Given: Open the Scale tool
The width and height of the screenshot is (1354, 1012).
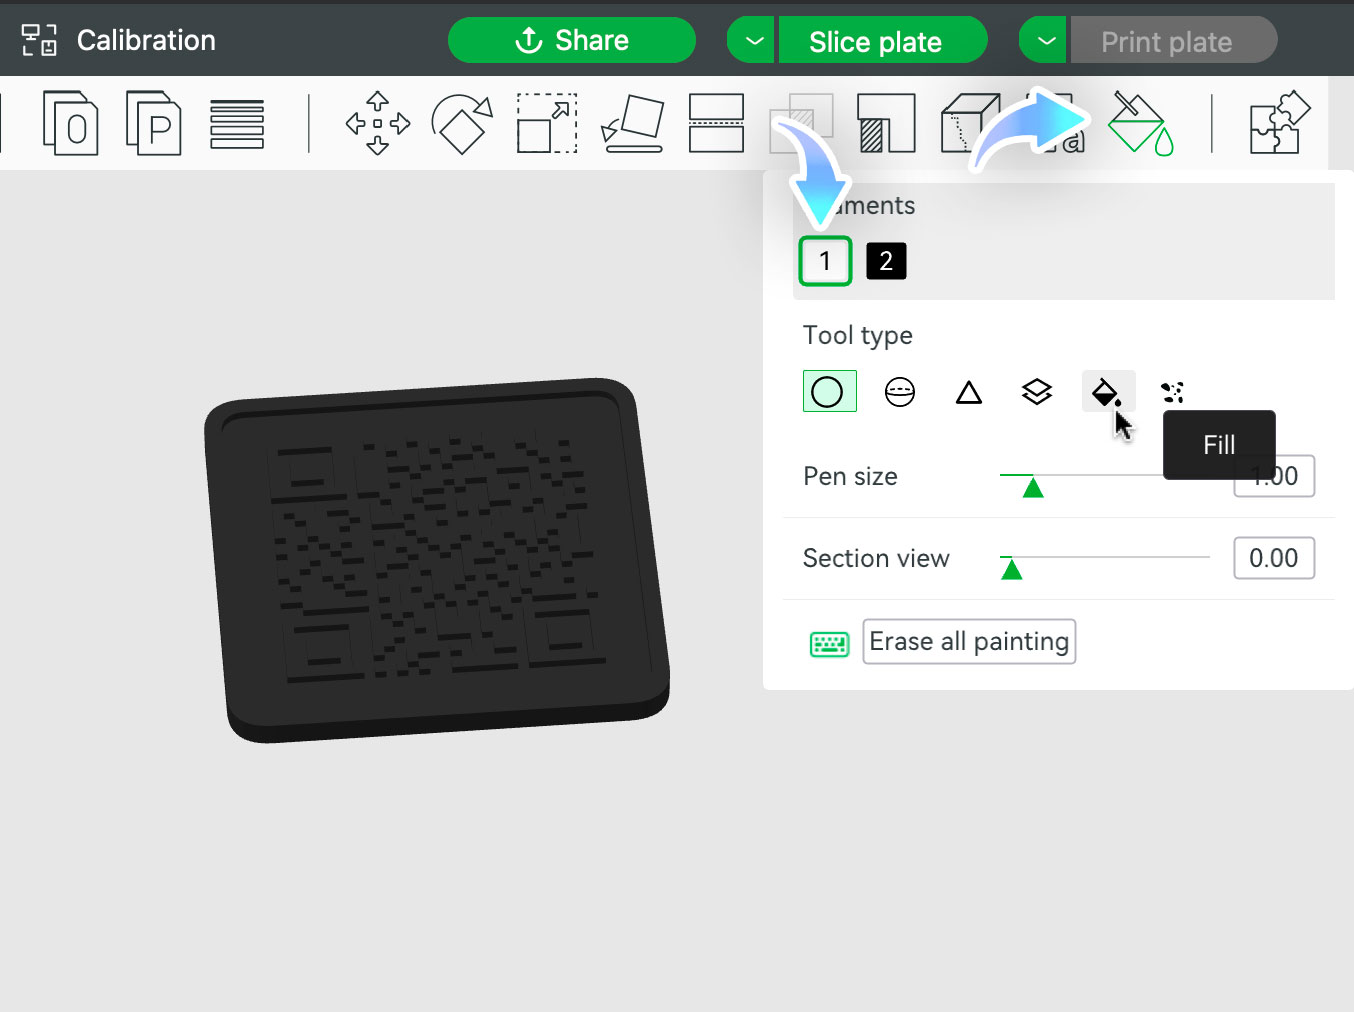Looking at the screenshot, I should point(546,123).
